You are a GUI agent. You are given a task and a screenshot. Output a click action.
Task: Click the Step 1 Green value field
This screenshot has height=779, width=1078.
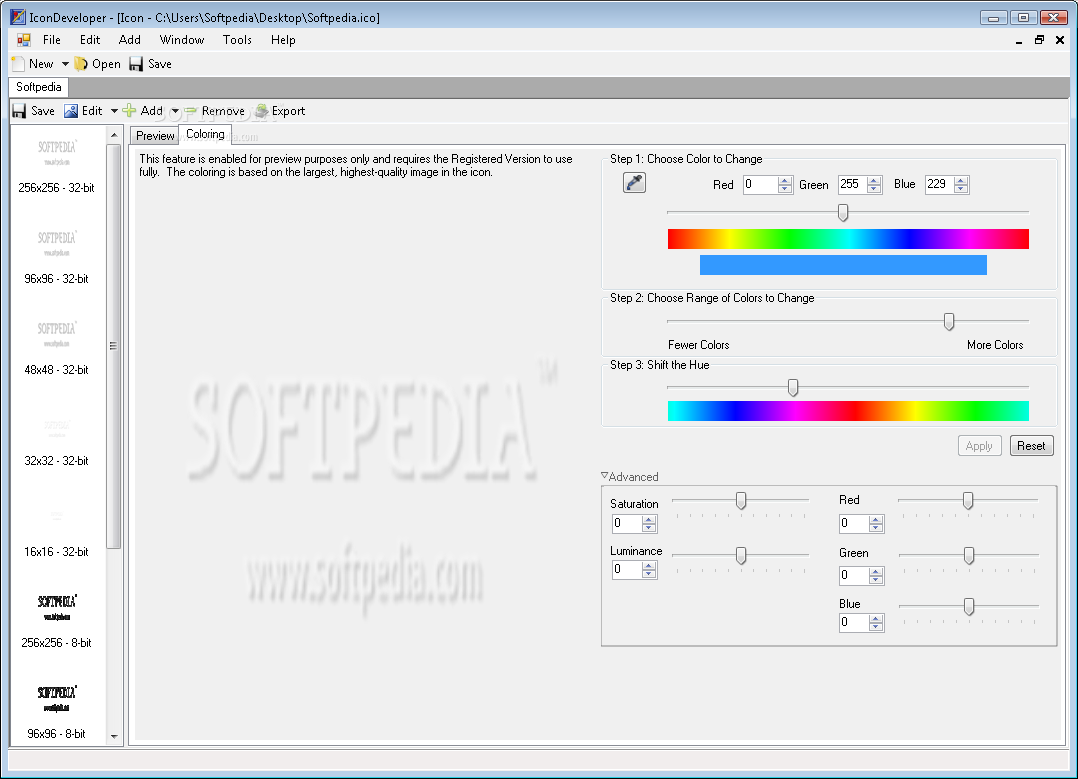[852, 184]
